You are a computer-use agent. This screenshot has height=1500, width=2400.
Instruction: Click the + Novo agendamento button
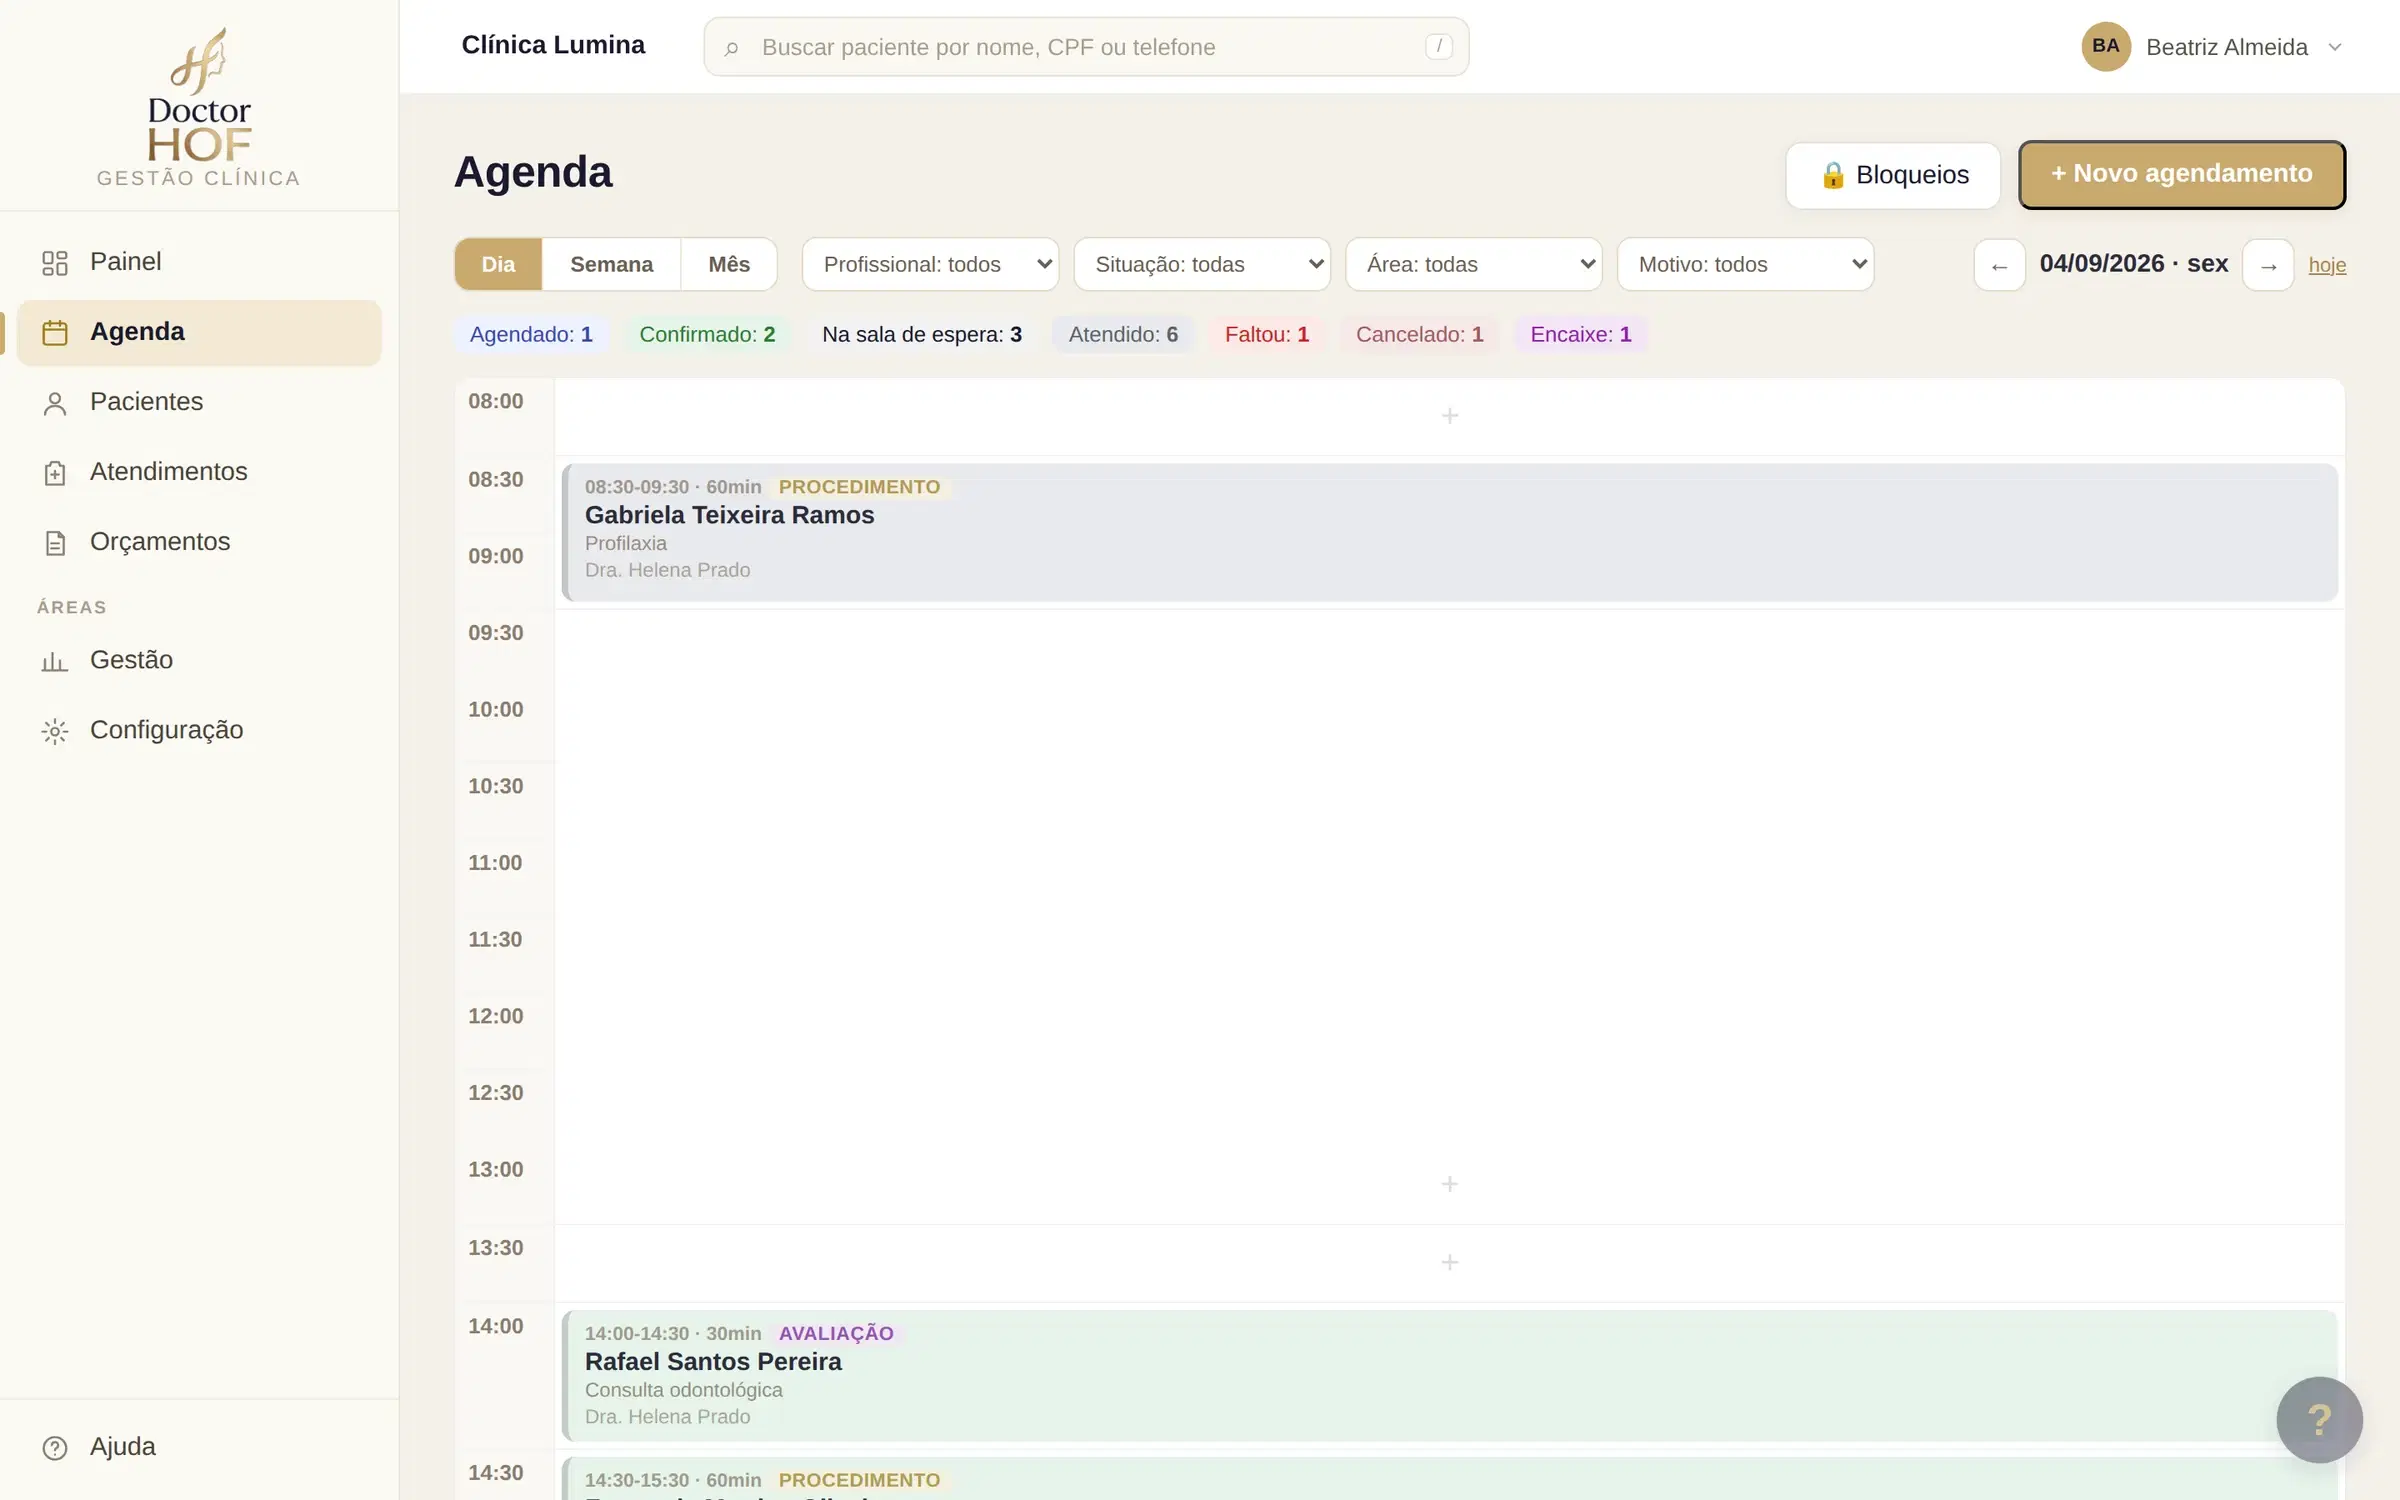click(x=2182, y=174)
